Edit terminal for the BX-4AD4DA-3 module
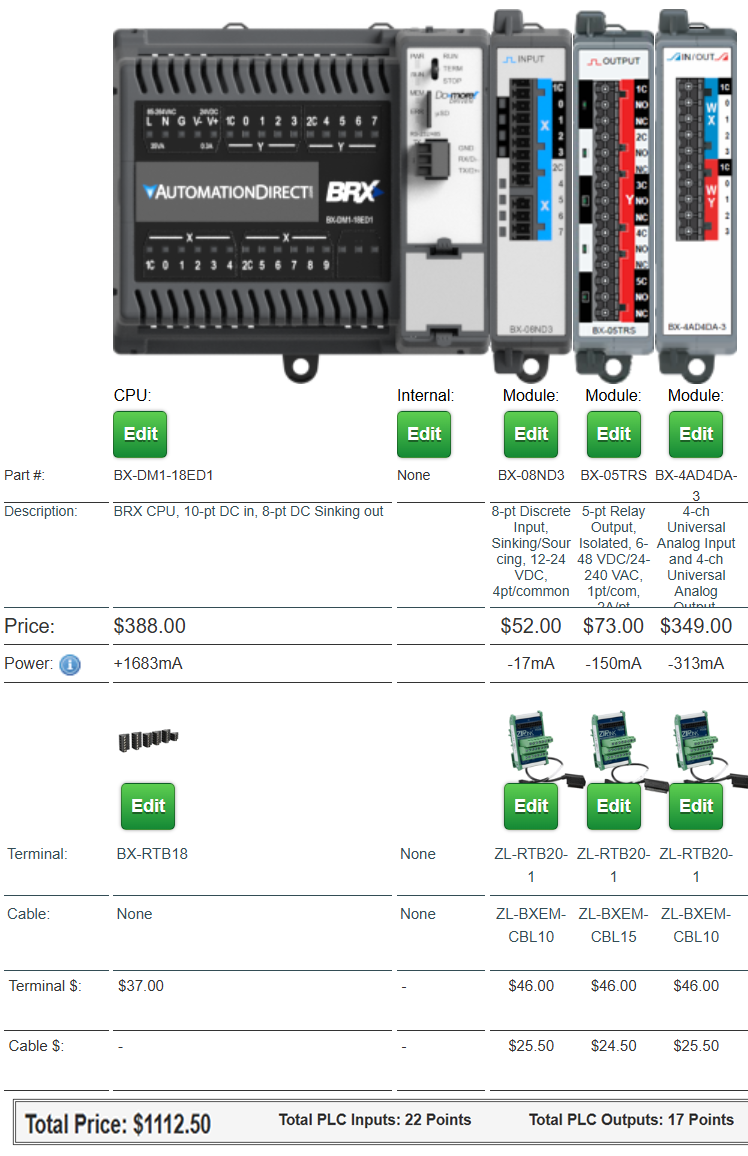 click(697, 806)
